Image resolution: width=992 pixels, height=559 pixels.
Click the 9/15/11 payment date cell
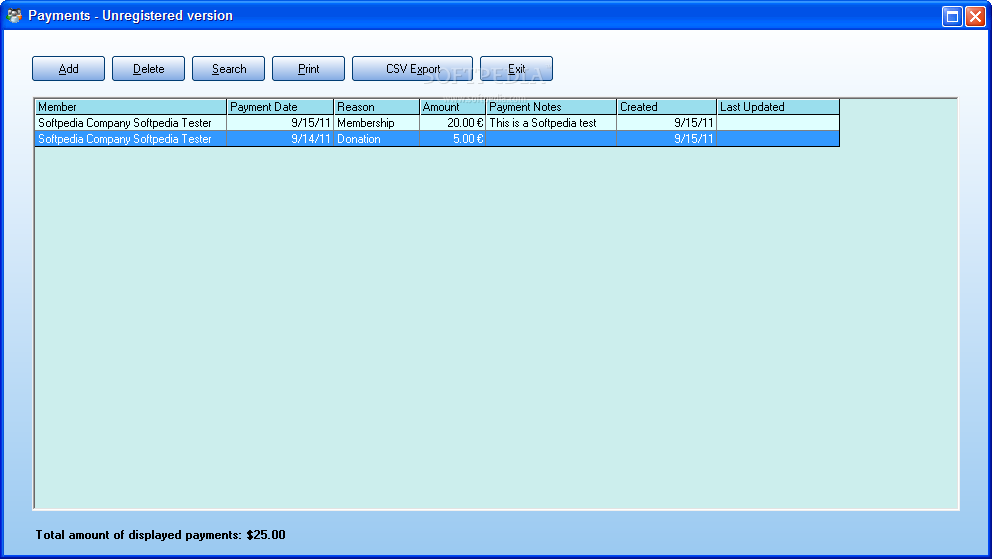coord(280,123)
